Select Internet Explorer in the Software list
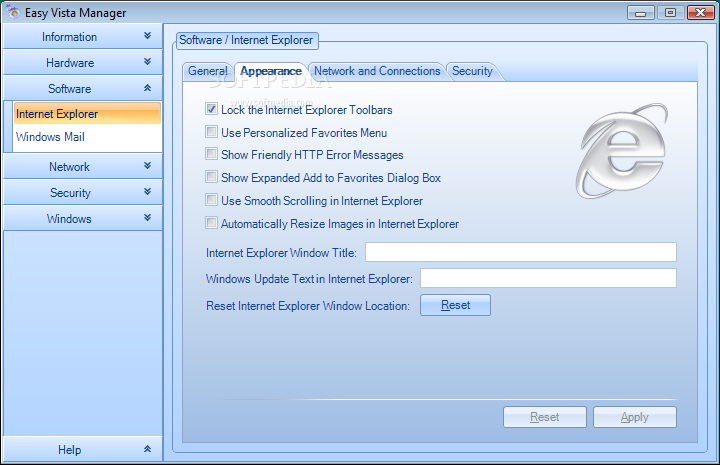The width and height of the screenshot is (720, 465). pyautogui.click(x=87, y=113)
